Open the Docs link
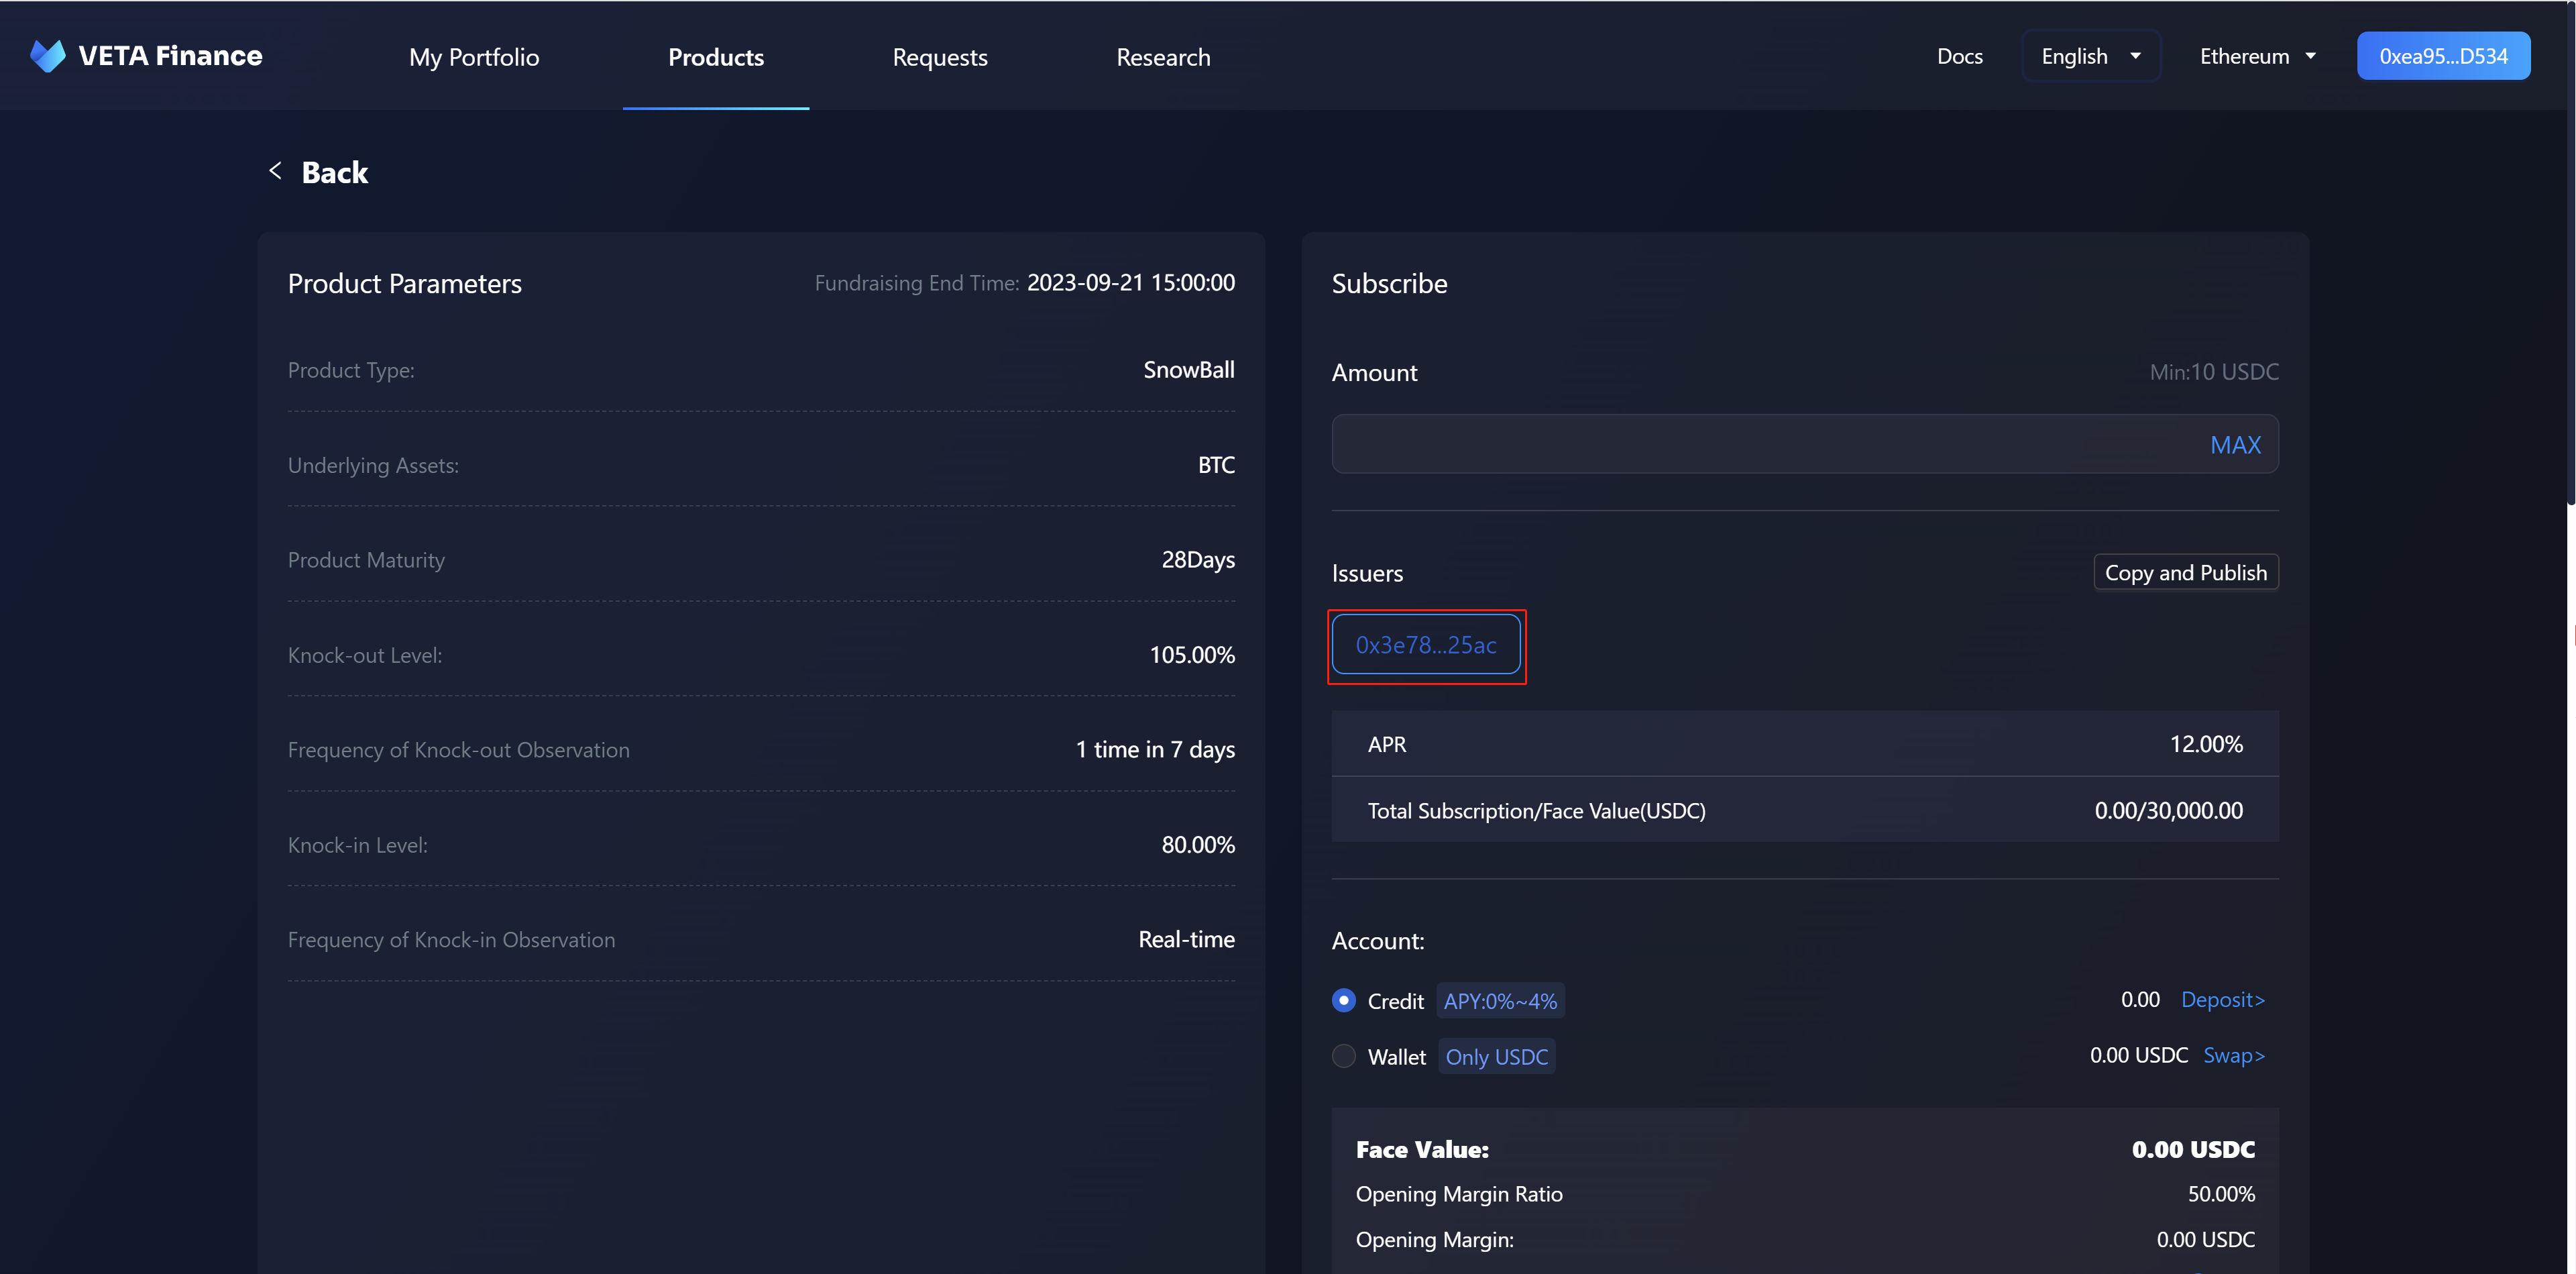Viewport: 2576px width, 1274px height. coord(1959,56)
